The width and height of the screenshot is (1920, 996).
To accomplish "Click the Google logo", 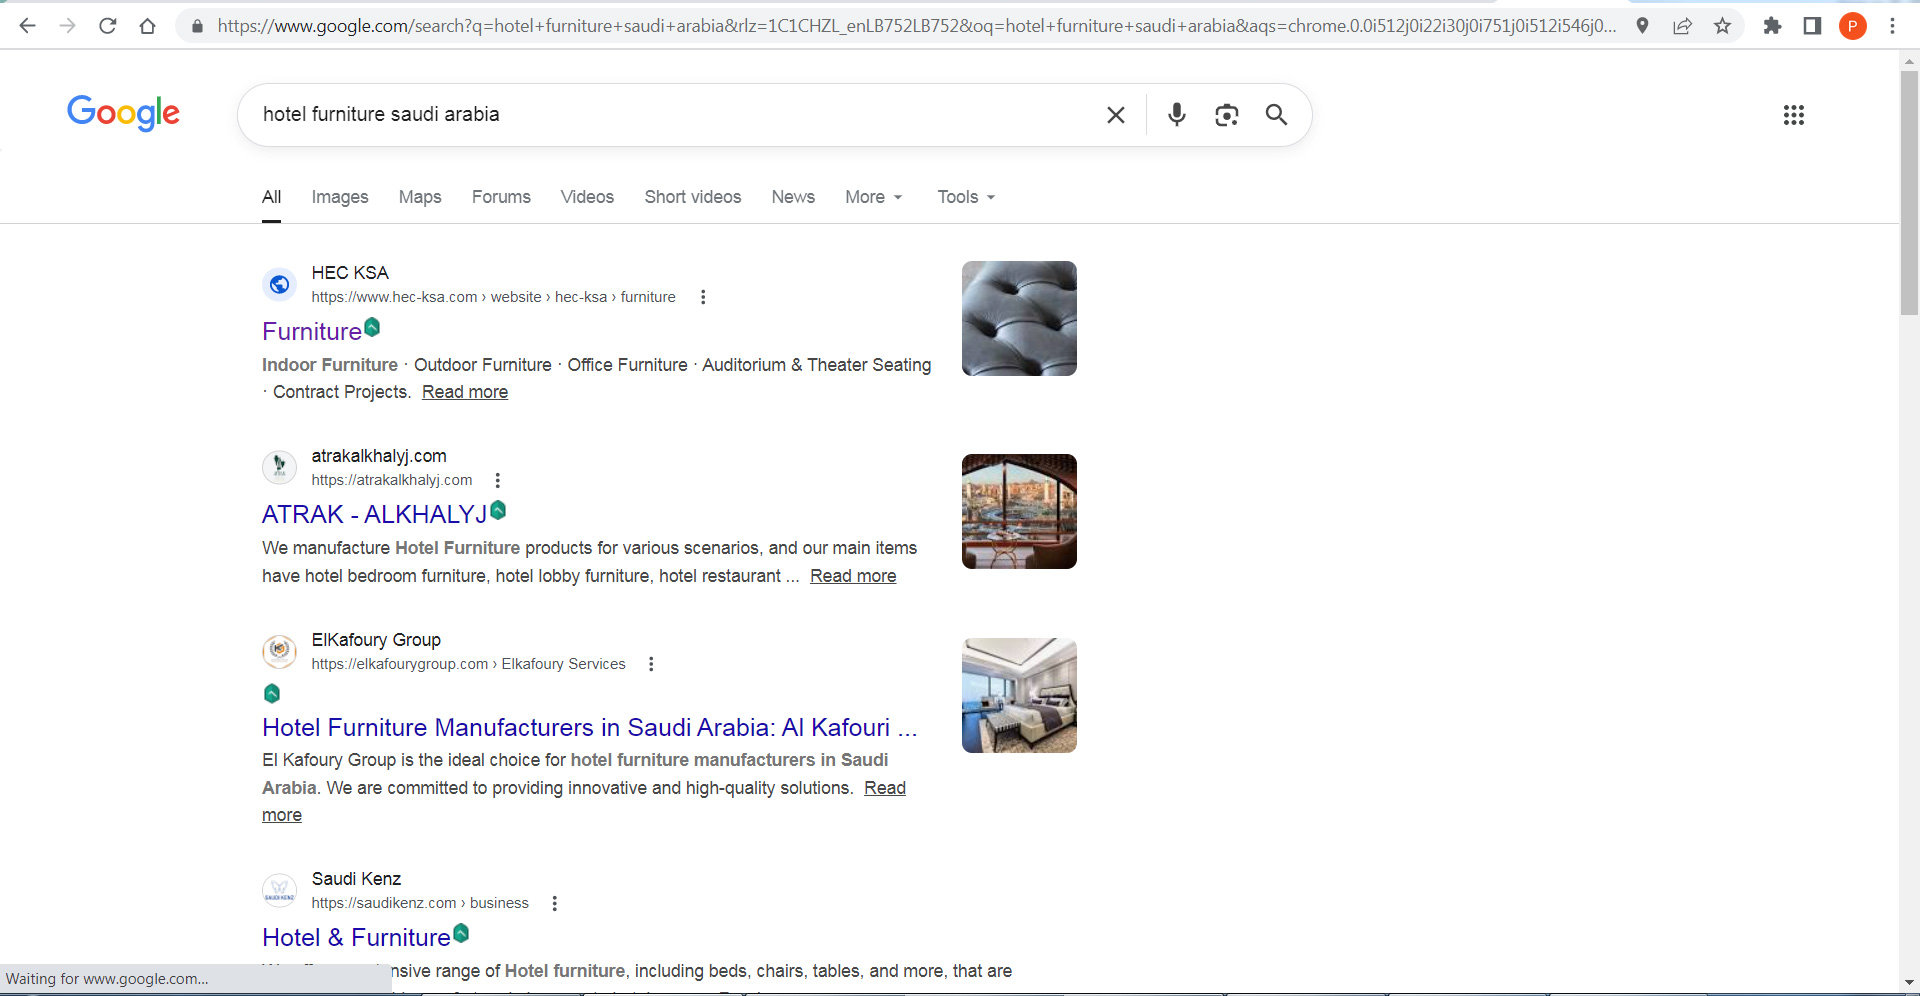I will [123, 113].
